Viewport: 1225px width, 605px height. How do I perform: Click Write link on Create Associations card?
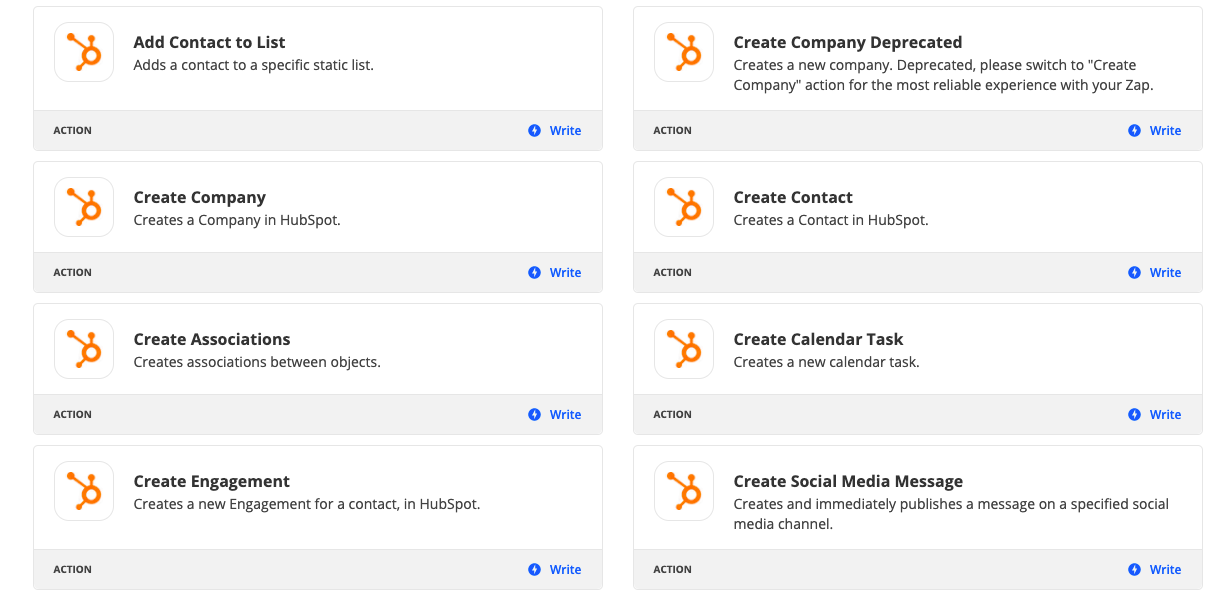point(565,415)
